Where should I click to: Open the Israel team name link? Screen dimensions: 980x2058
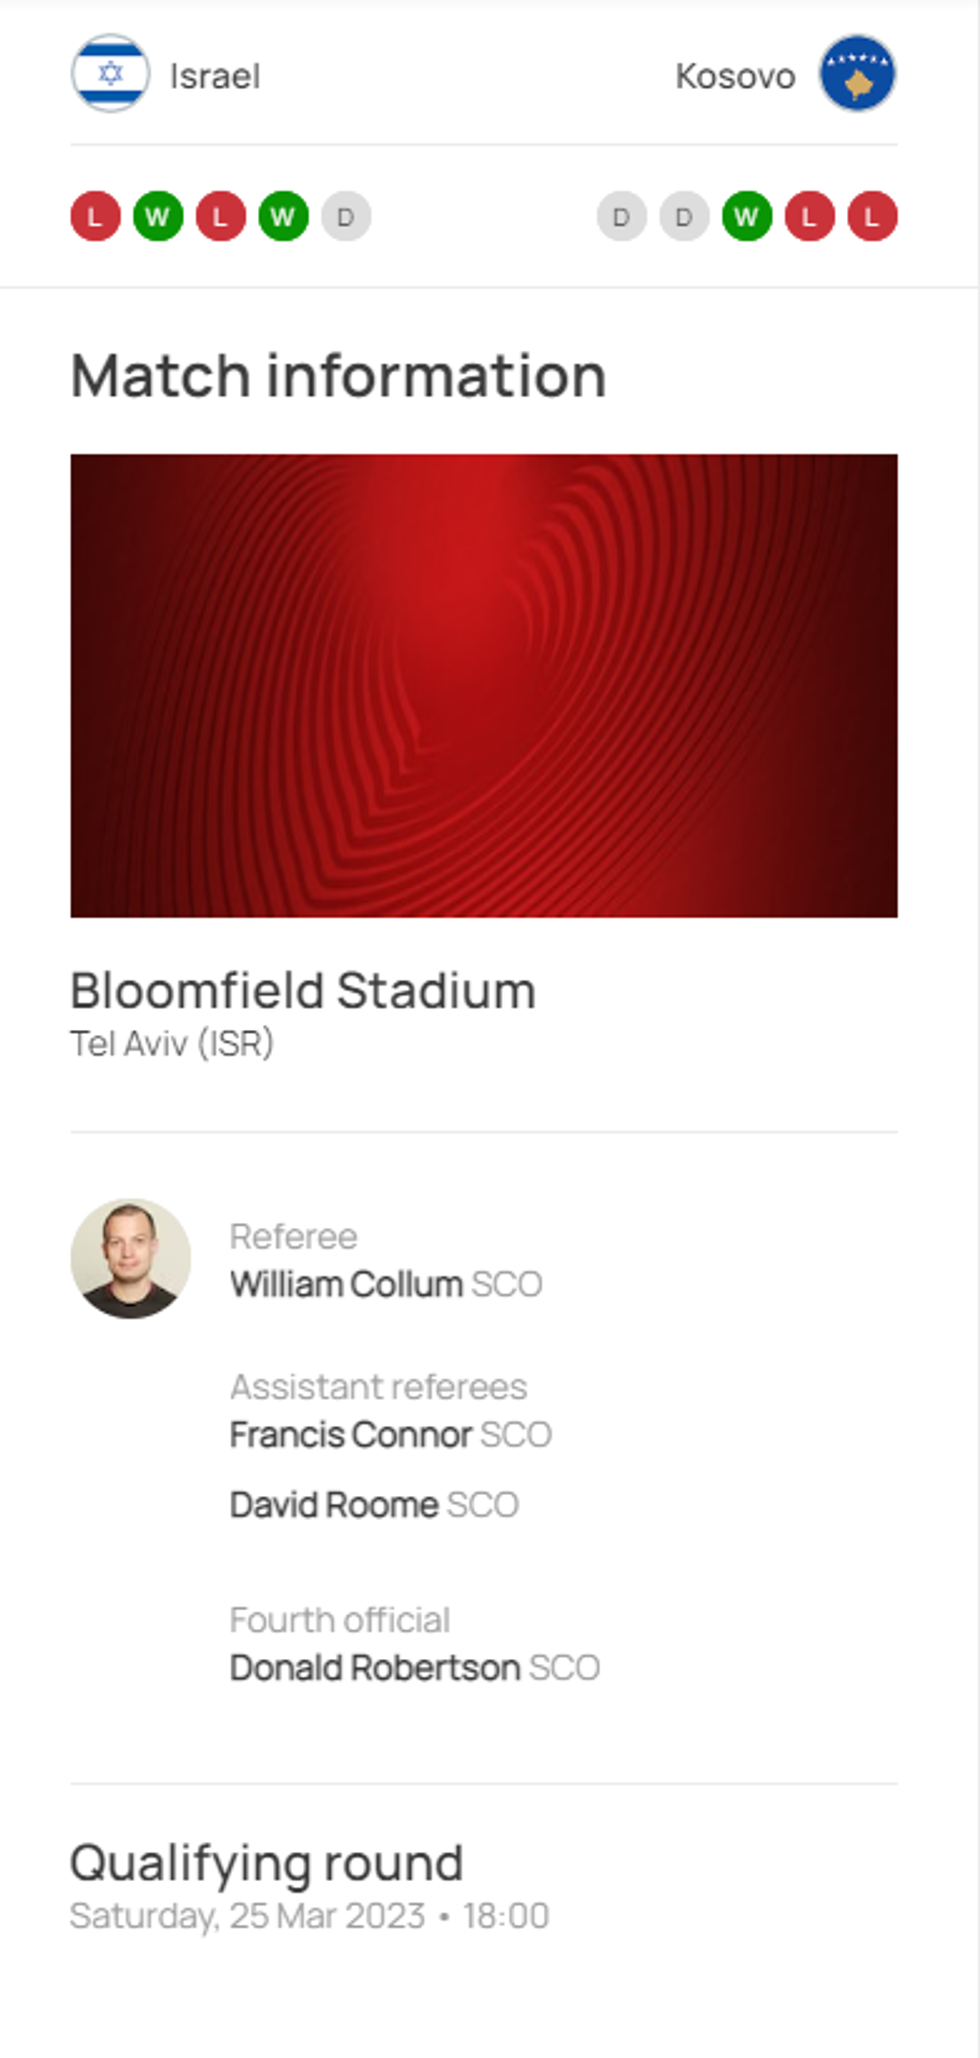(215, 76)
